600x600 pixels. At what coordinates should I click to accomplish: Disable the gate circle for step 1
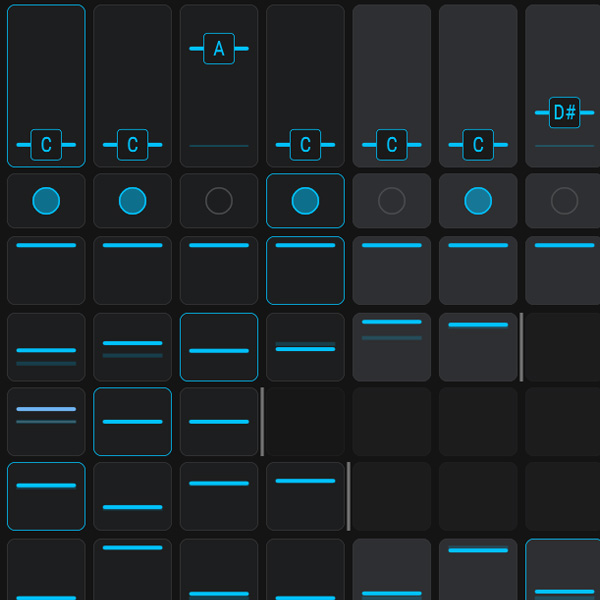[x=46, y=201]
